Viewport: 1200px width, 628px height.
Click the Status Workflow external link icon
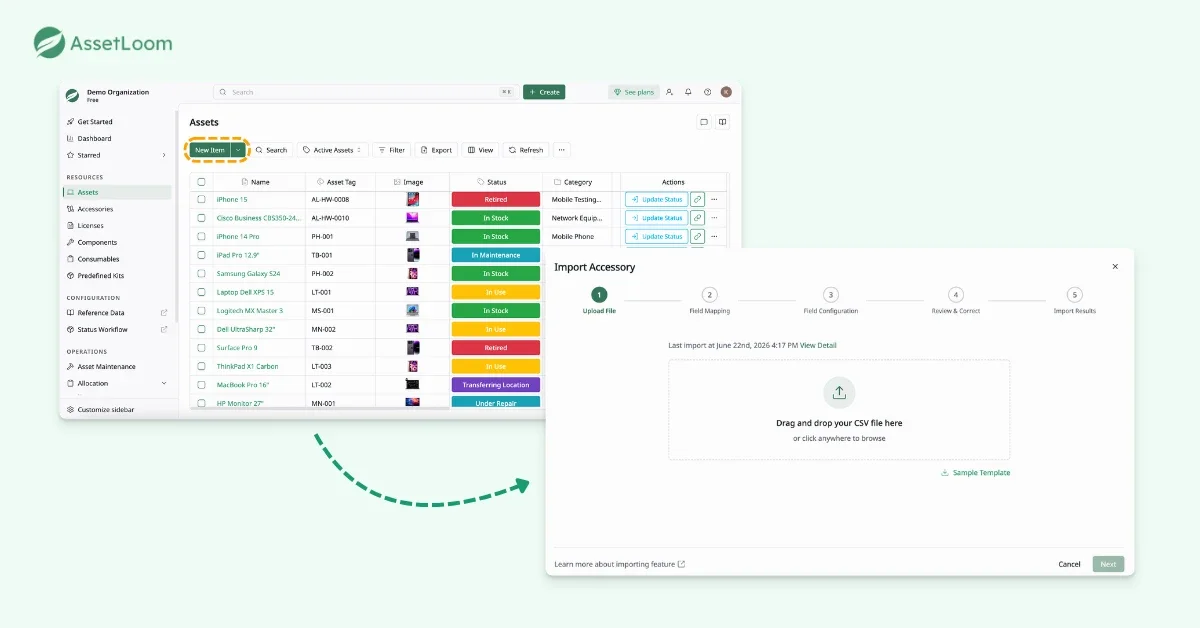pyautogui.click(x=164, y=329)
